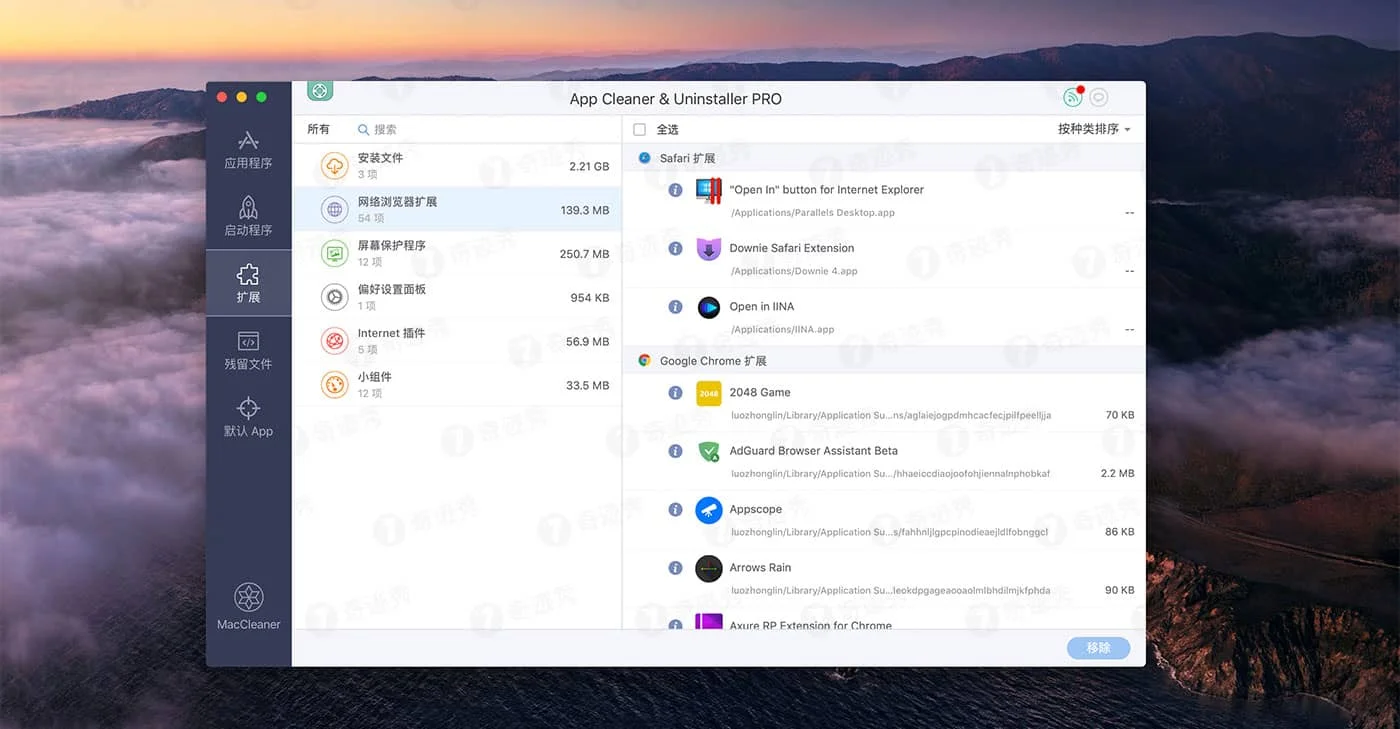View info for AdGuard Browser Assistant Beta
The width and height of the screenshot is (1400, 729).
coord(675,450)
